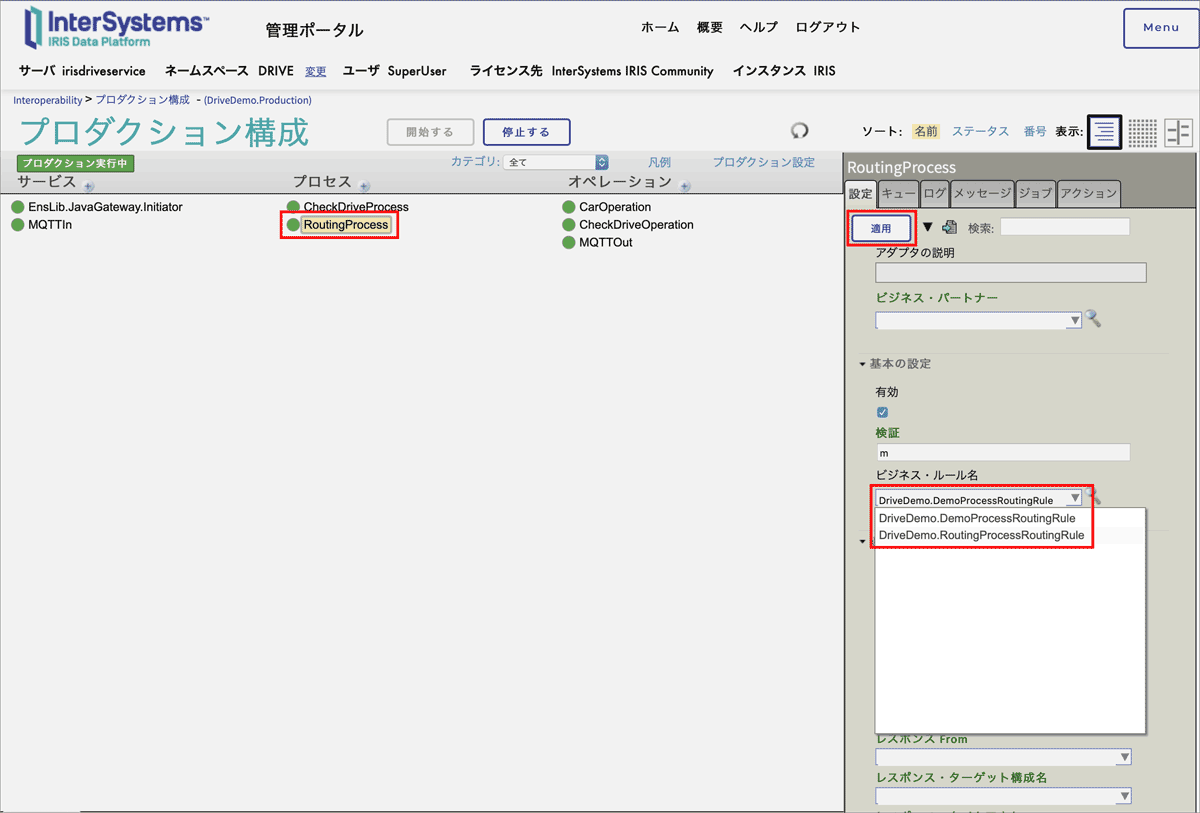Choose DriveDemo.DemoProcessRoutingRule from the list
The width and height of the screenshot is (1200, 813).
tap(977, 519)
